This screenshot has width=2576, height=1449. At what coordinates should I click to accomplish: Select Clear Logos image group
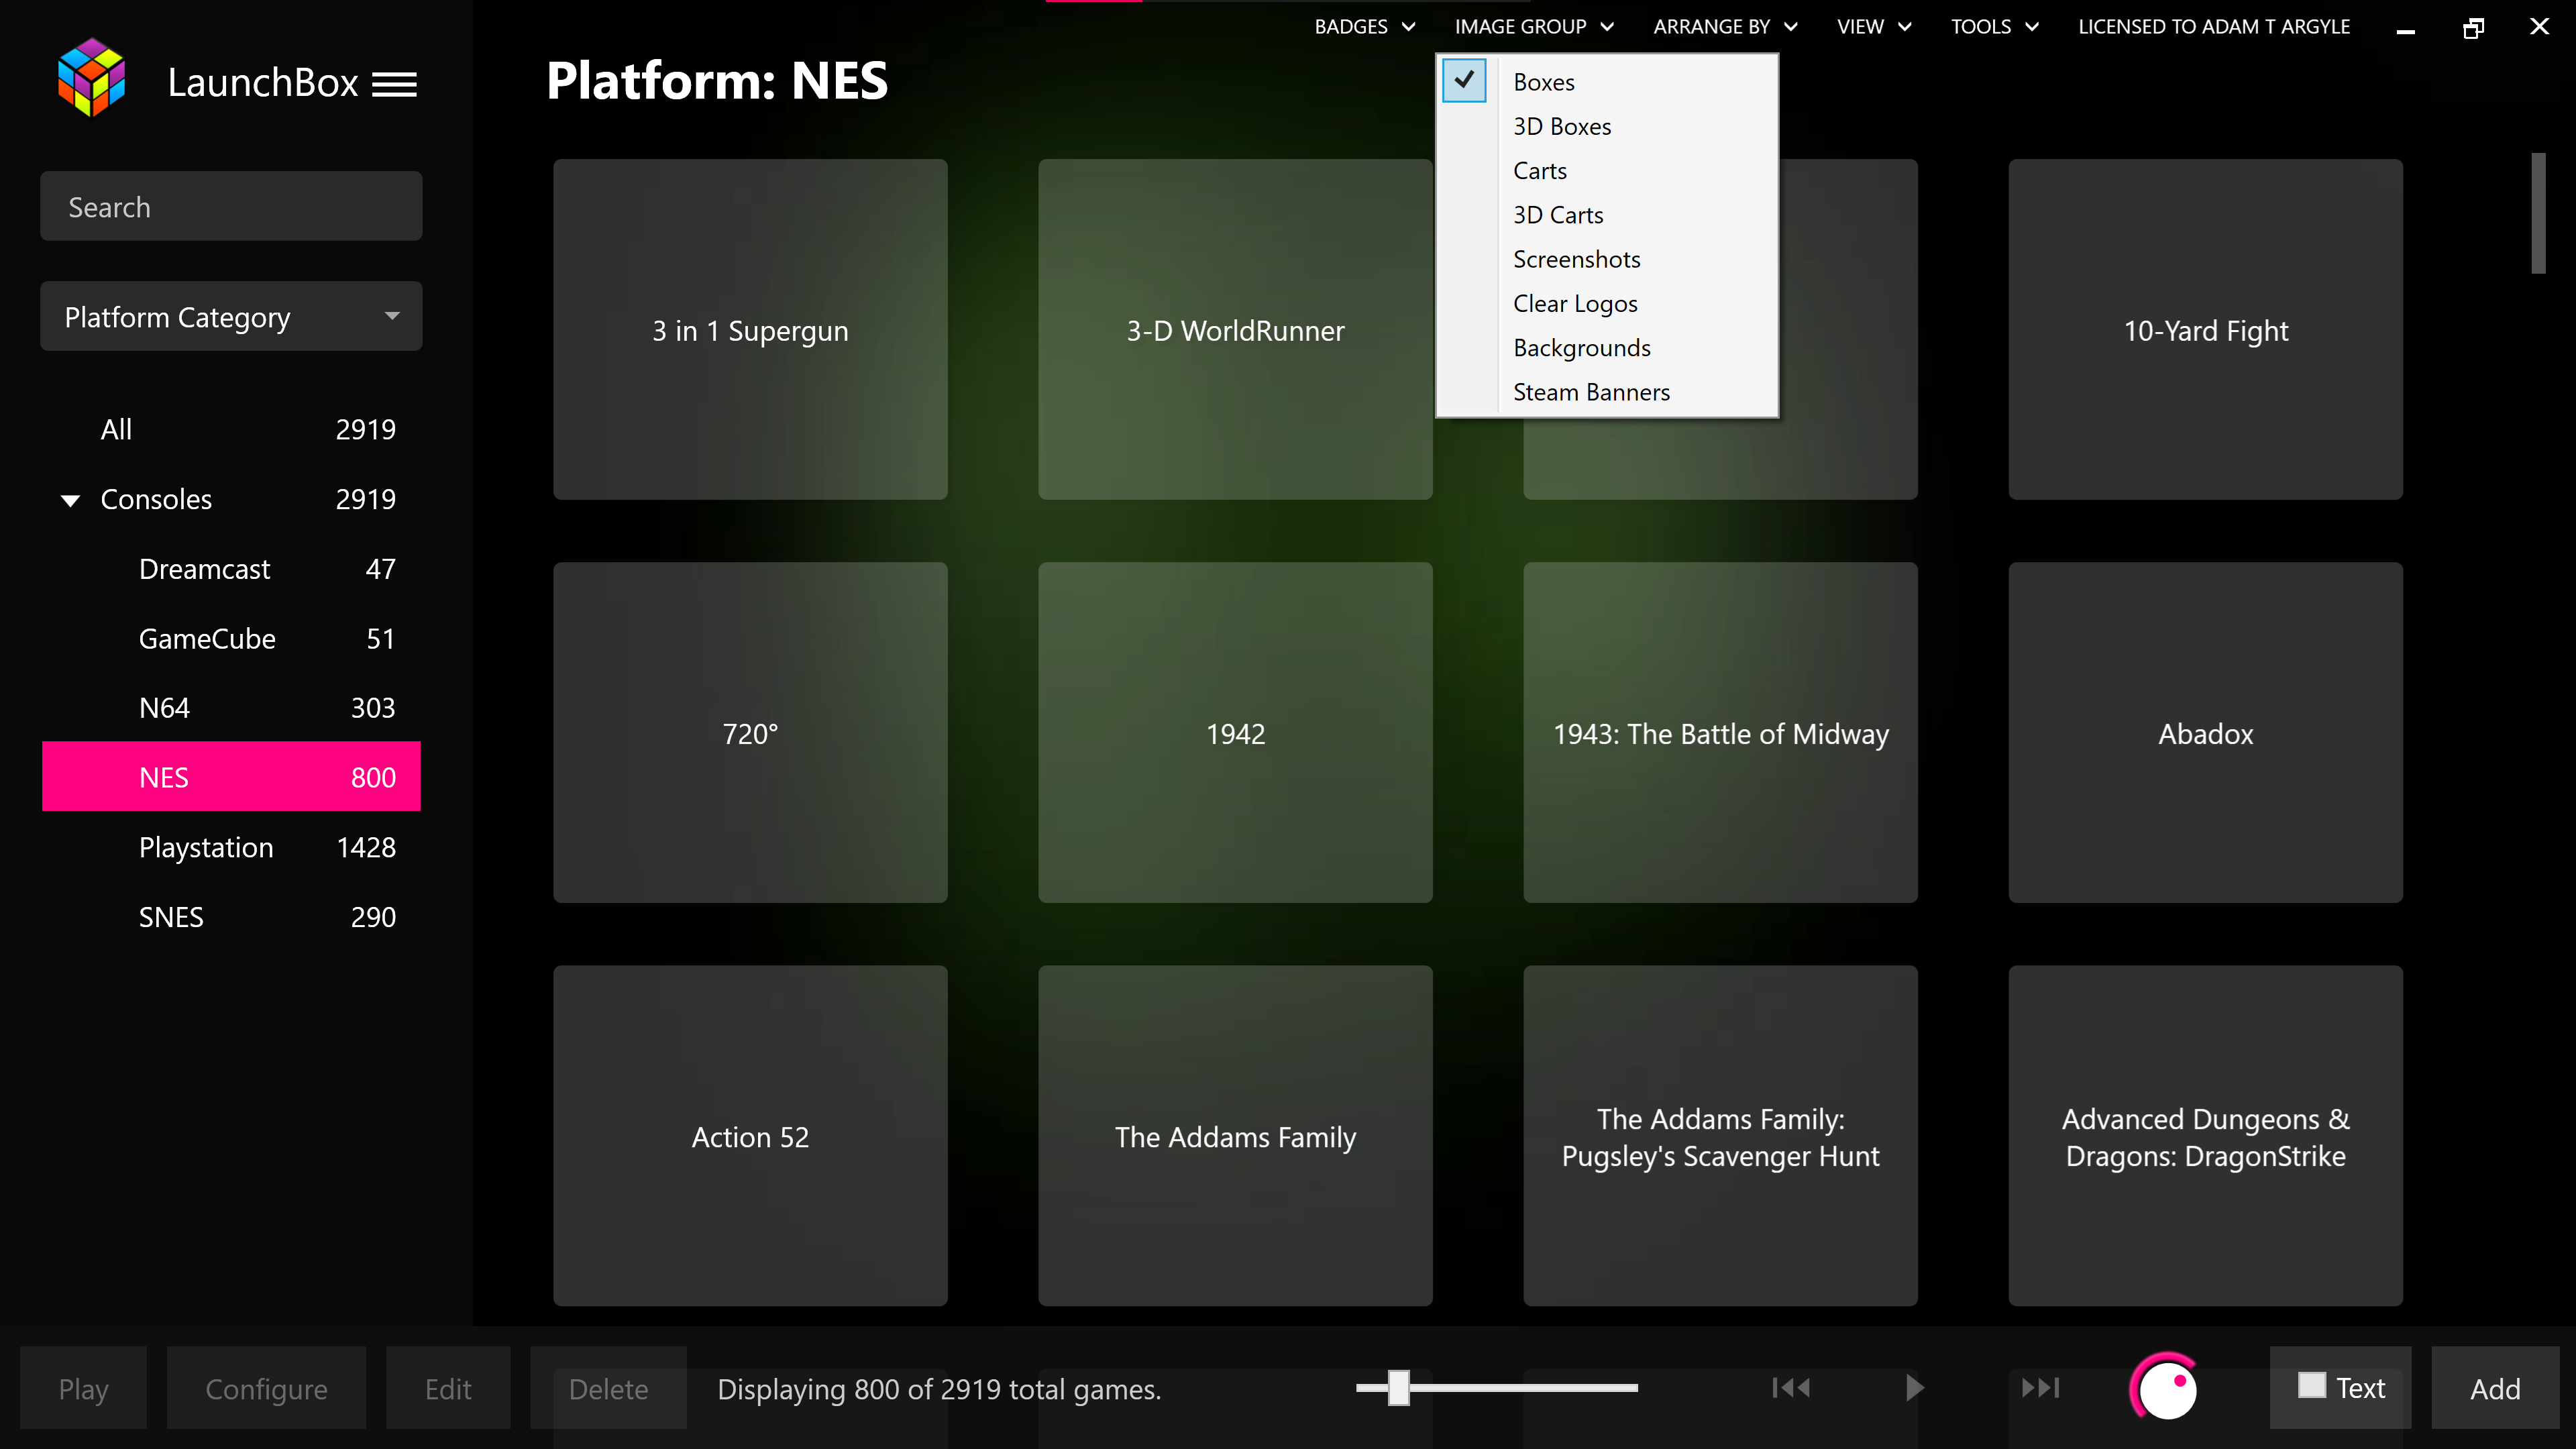click(x=1575, y=303)
